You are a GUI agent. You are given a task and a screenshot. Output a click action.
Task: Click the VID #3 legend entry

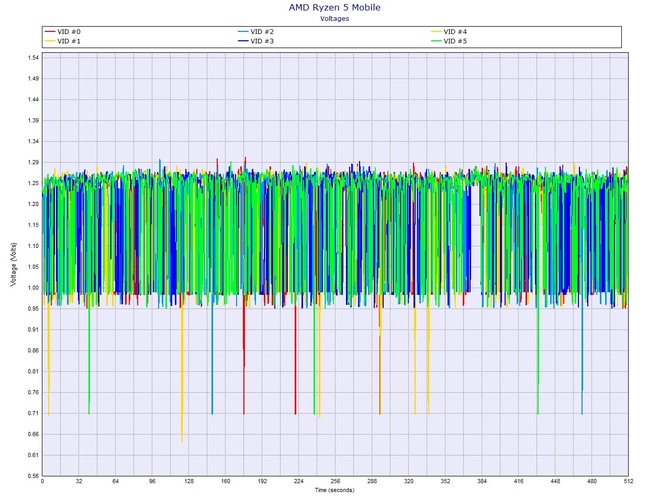click(256, 41)
